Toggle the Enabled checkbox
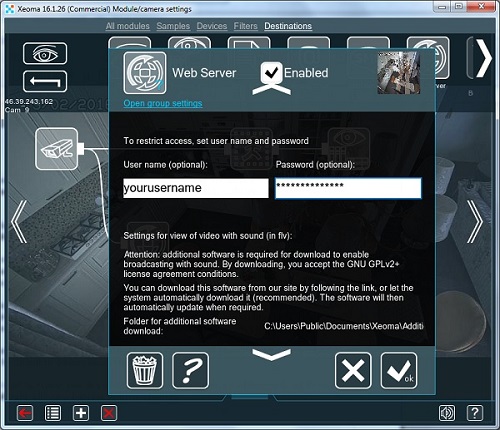Image resolution: width=500 pixels, height=430 pixels. 272,72
